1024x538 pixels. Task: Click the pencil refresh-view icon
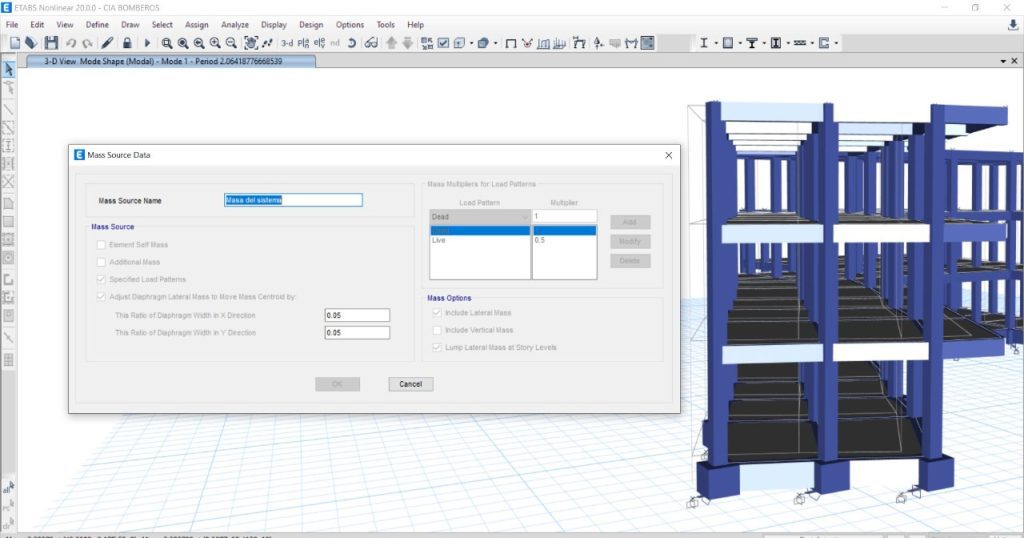tap(108, 43)
